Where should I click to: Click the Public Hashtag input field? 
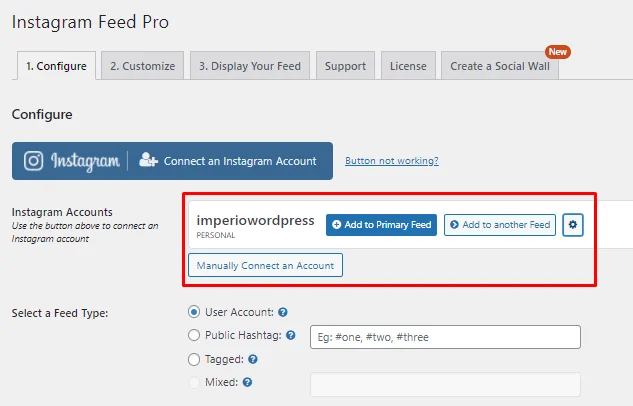[x=445, y=337]
